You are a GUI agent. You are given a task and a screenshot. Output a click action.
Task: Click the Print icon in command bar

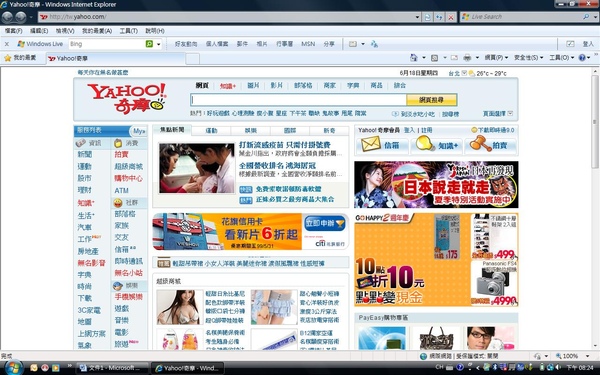coord(467,58)
